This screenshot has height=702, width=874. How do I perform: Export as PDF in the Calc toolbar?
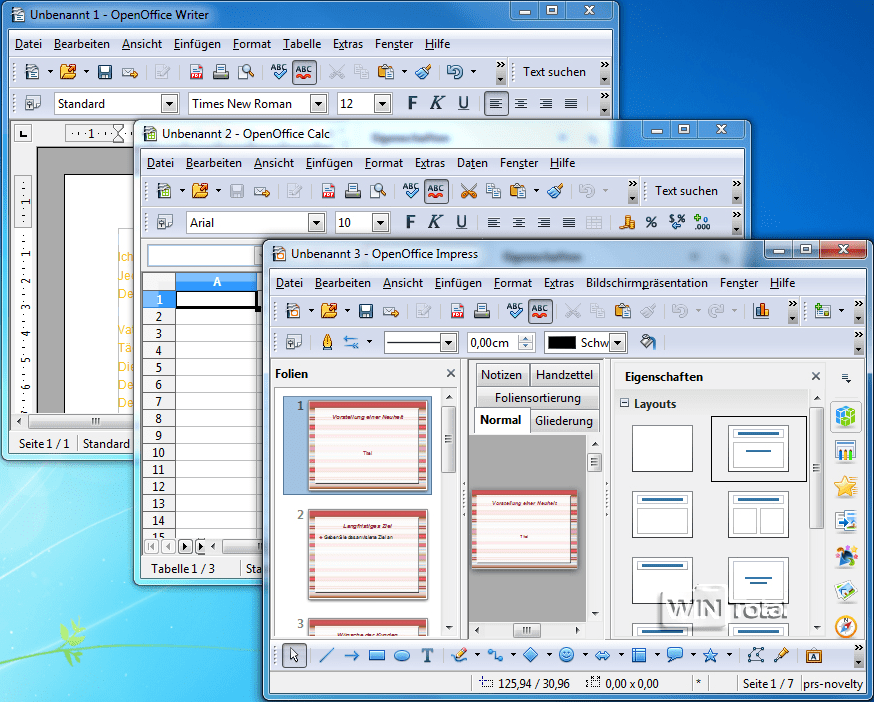pyautogui.click(x=328, y=191)
